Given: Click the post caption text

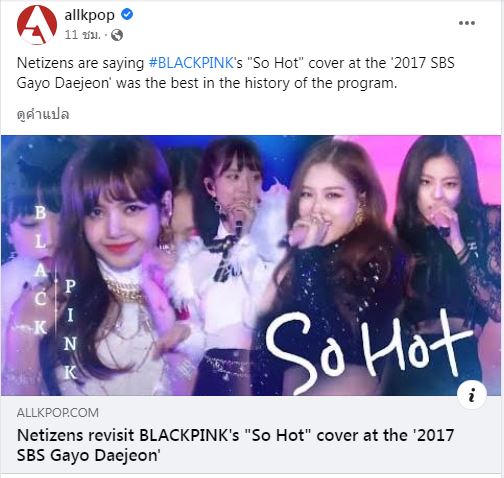Looking at the screenshot, I should 235,73.
